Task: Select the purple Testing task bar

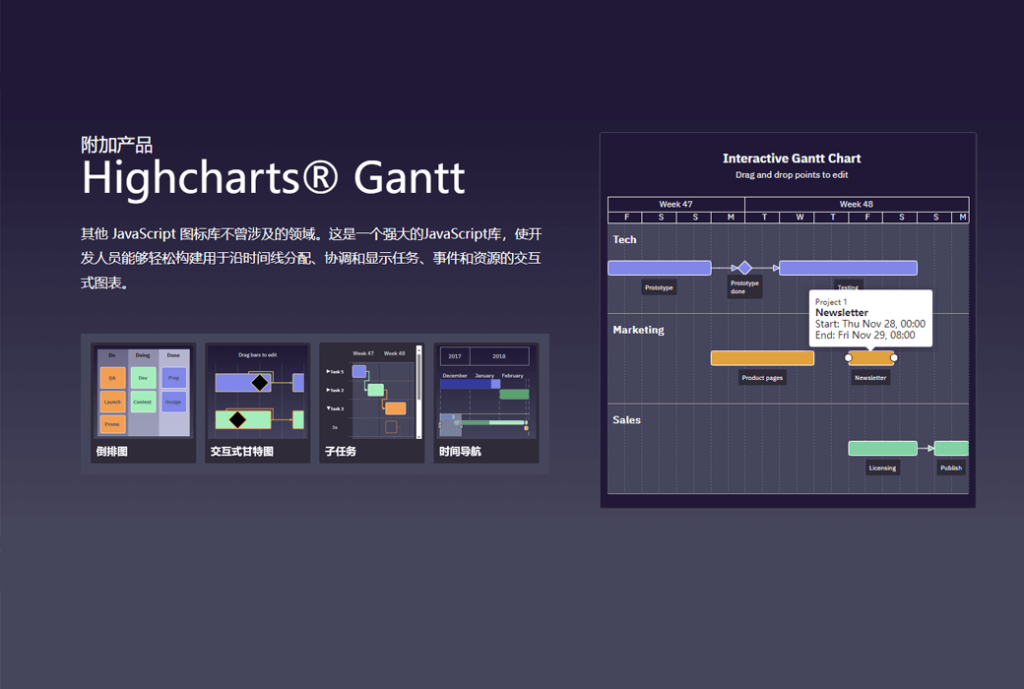Action: point(848,268)
